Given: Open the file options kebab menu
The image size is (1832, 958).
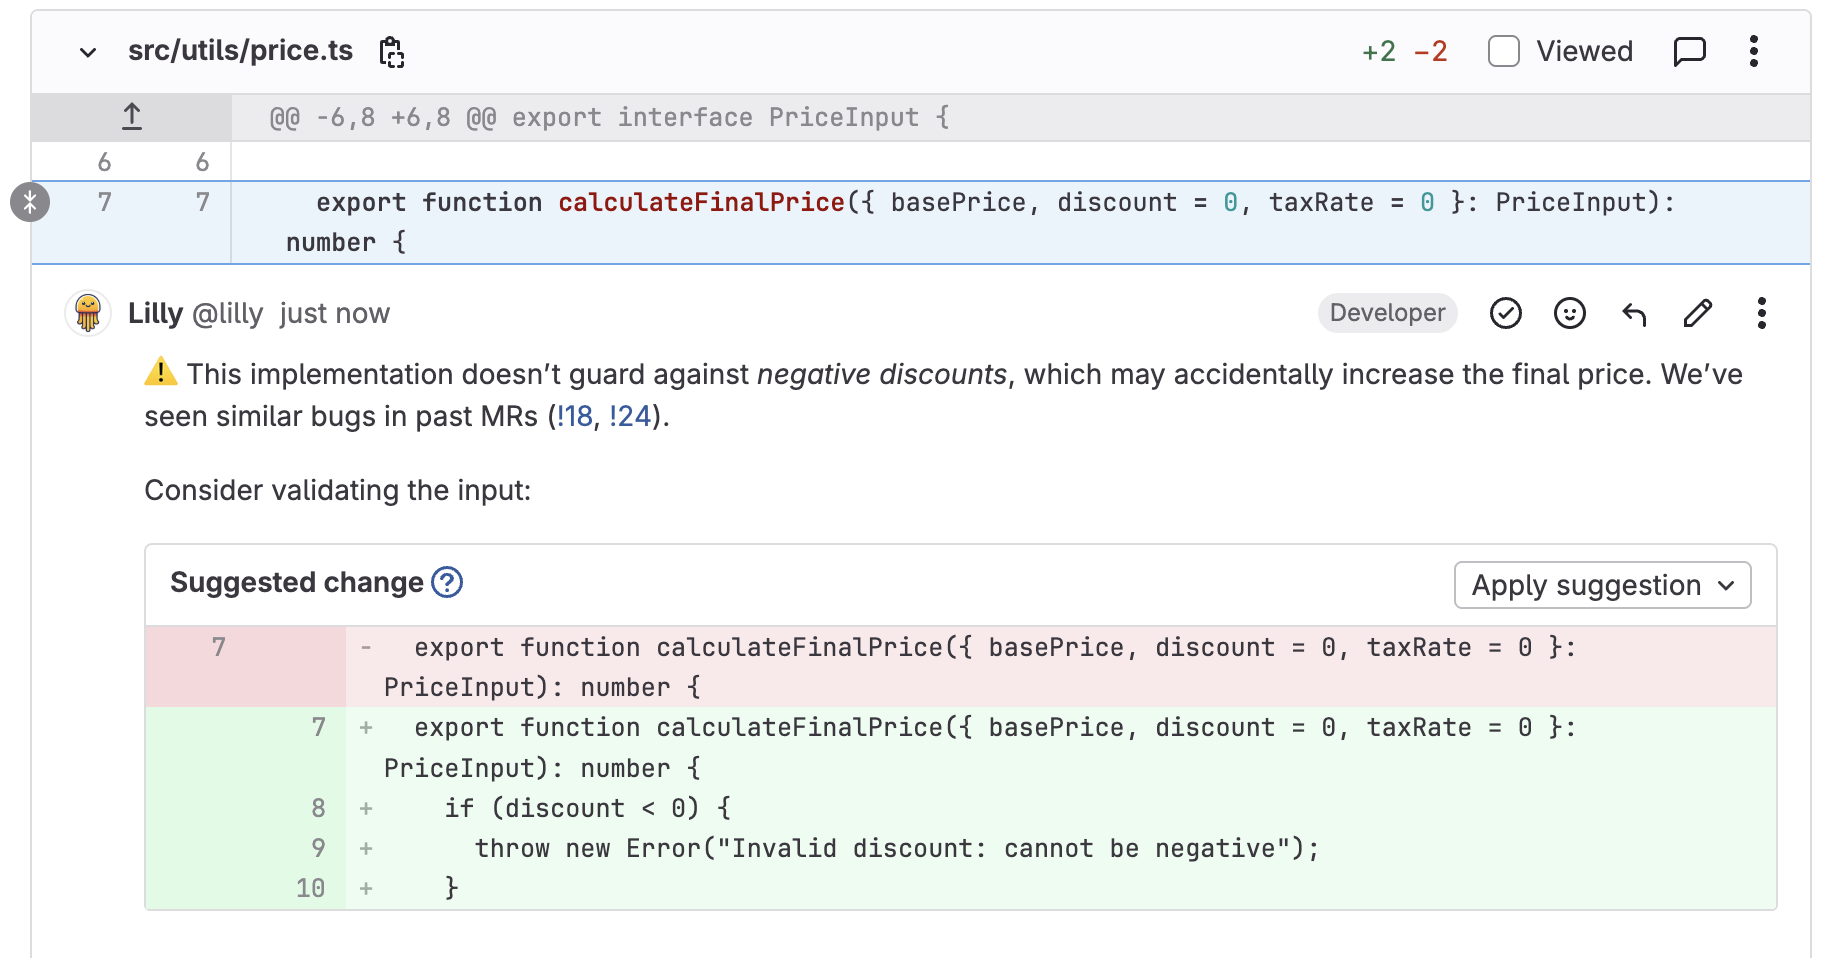Looking at the screenshot, I should pos(1753,51).
